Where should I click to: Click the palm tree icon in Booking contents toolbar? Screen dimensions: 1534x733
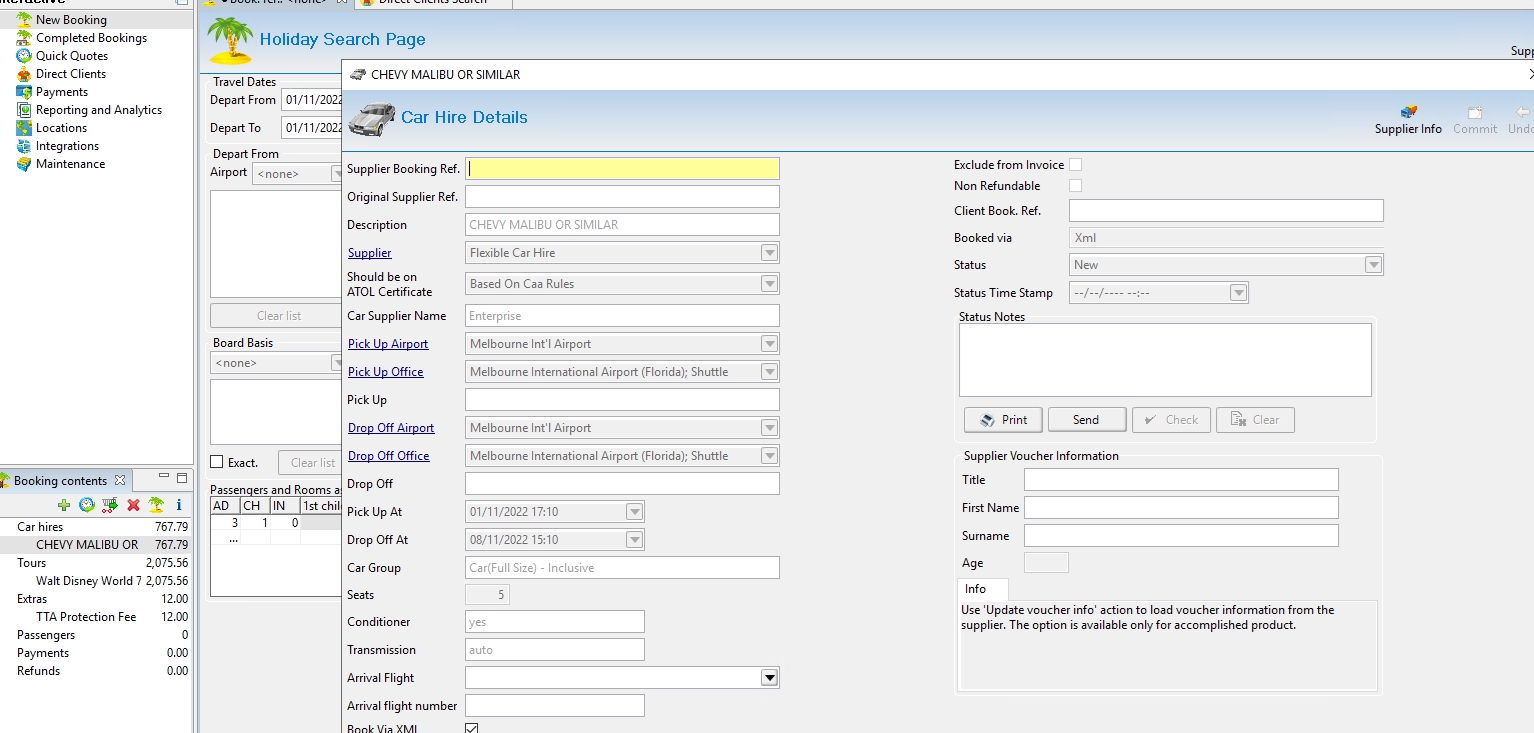click(x=156, y=505)
